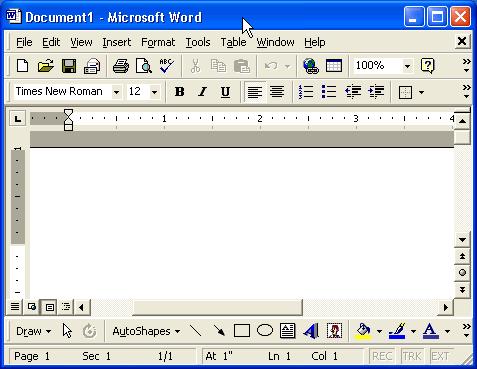Undo the last action arrow
The image size is (477, 369).
[271, 66]
